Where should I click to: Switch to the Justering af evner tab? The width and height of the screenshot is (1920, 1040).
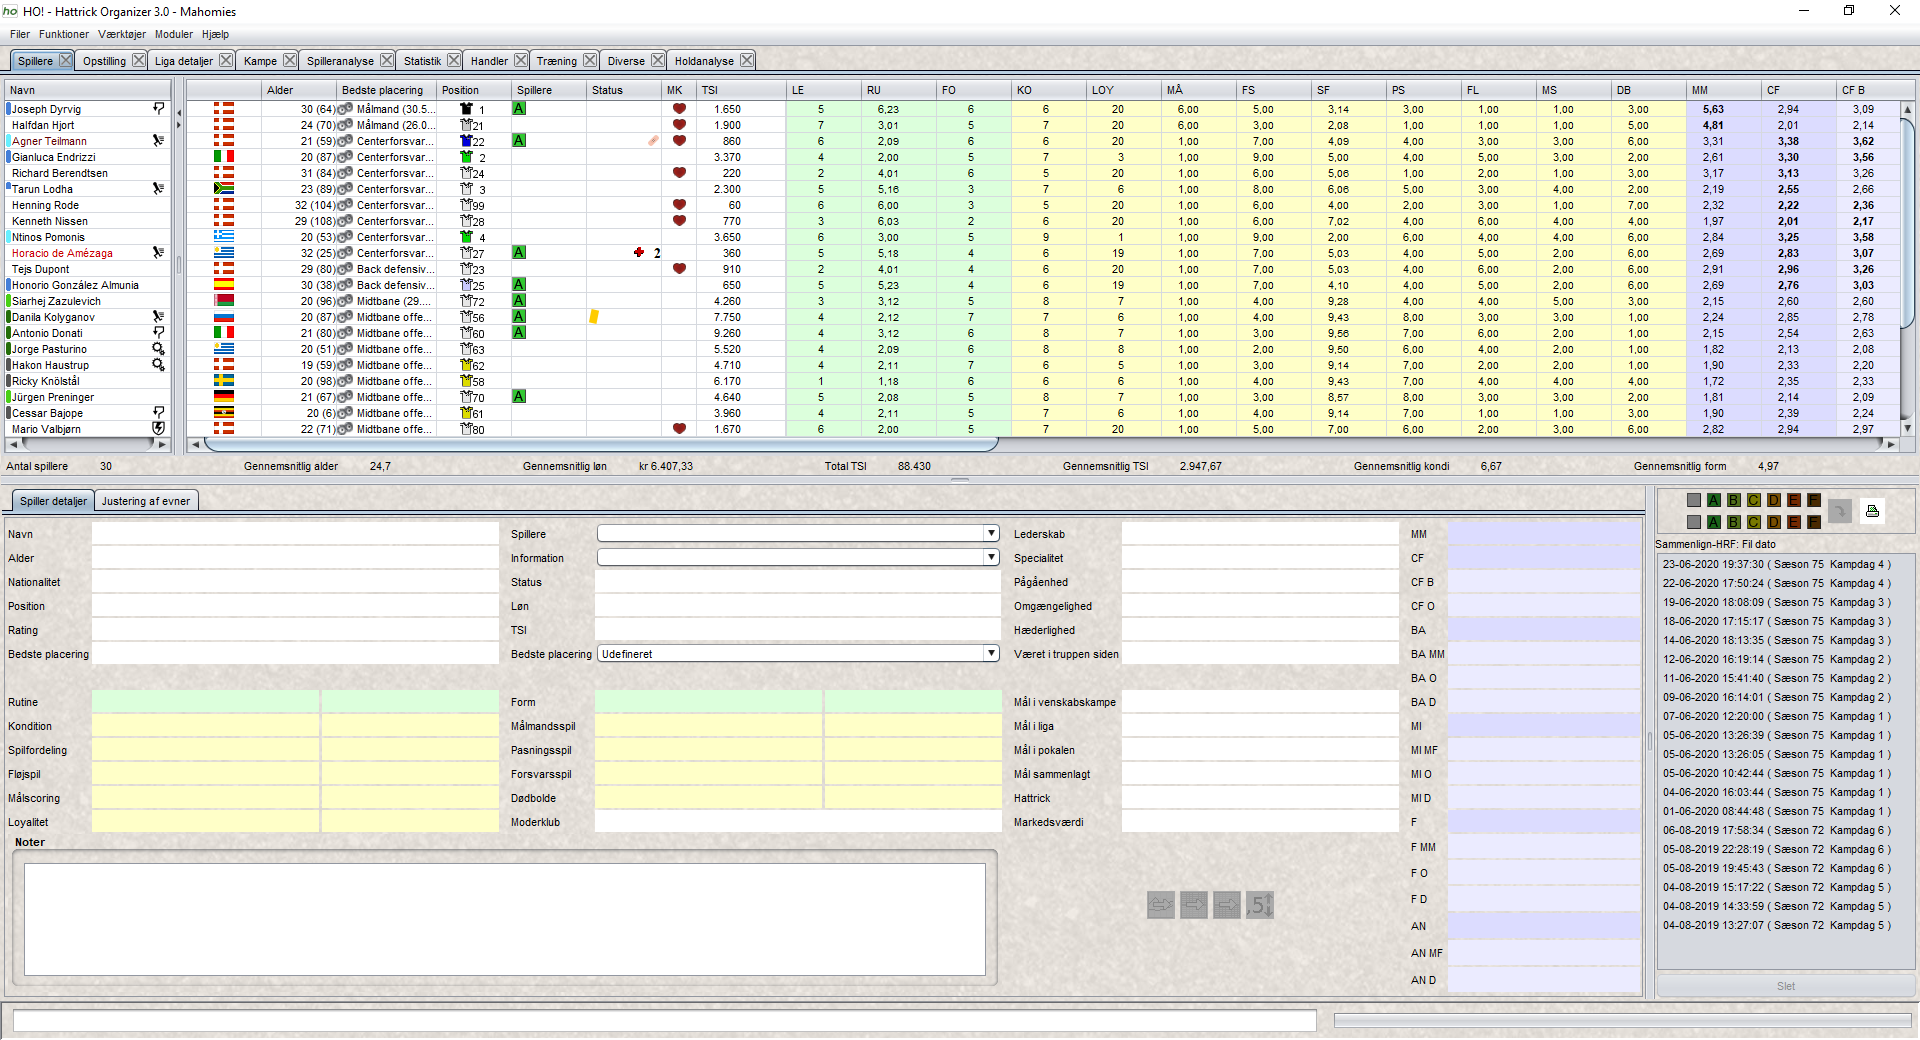pyautogui.click(x=146, y=501)
